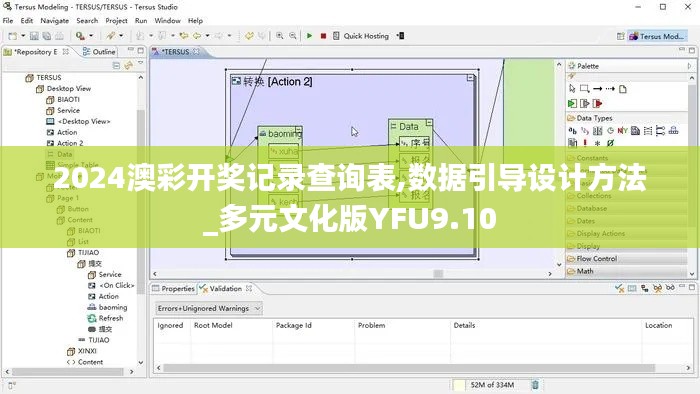Pick the hierarchy data structure icon

click(x=673, y=131)
